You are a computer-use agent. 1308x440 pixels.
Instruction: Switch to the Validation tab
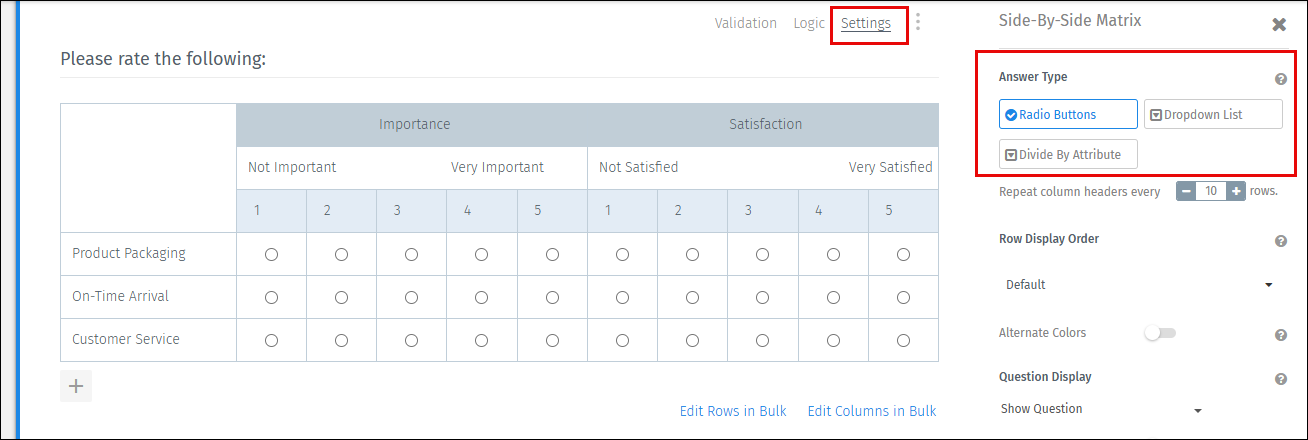(745, 23)
